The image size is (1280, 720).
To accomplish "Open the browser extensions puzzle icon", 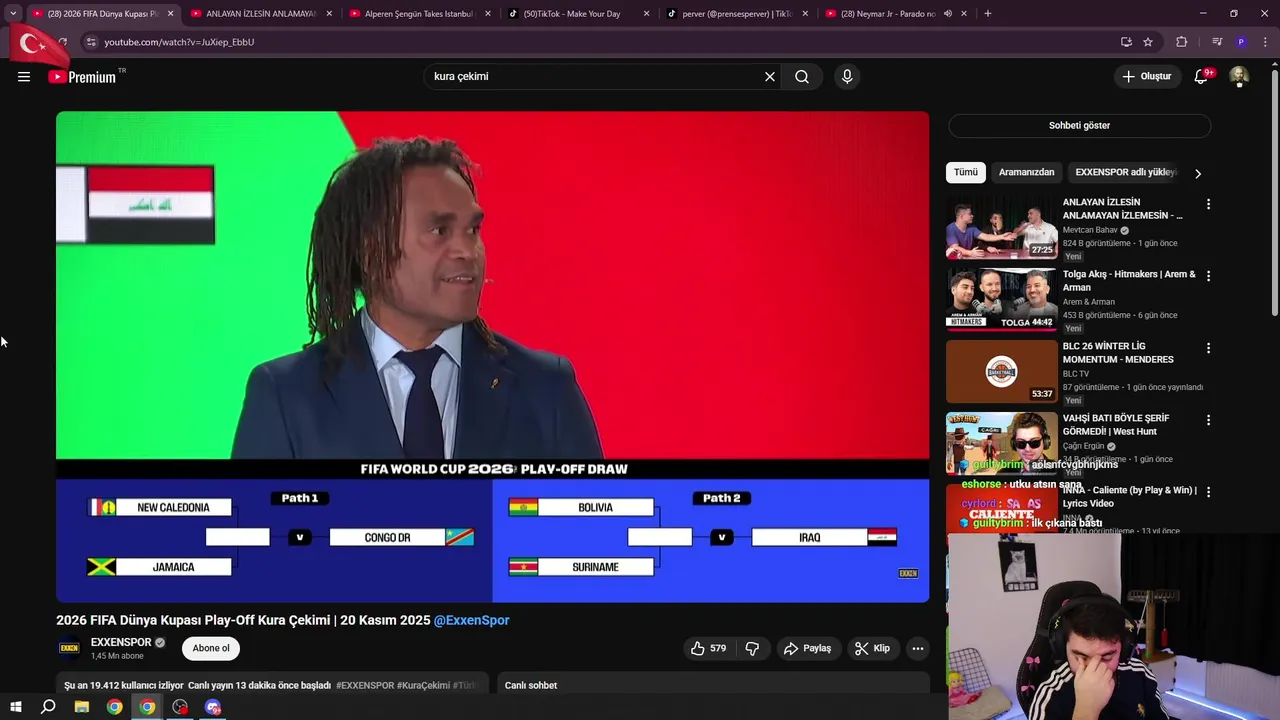I will pyautogui.click(x=1182, y=42).
